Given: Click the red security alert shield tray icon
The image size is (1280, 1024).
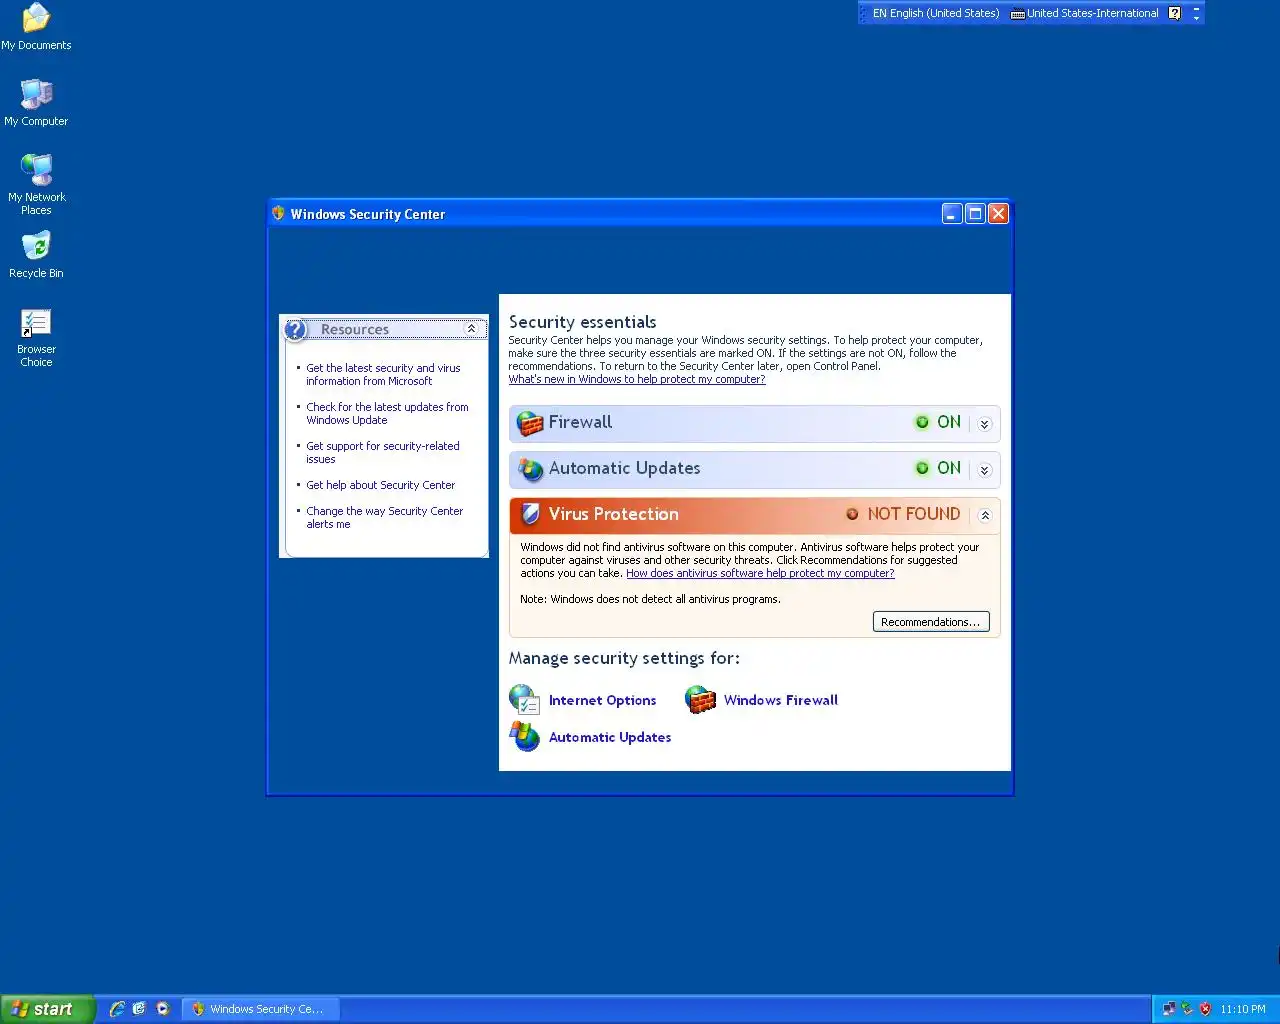Looking at the screenshot, I should (x=1205, y=1009).
